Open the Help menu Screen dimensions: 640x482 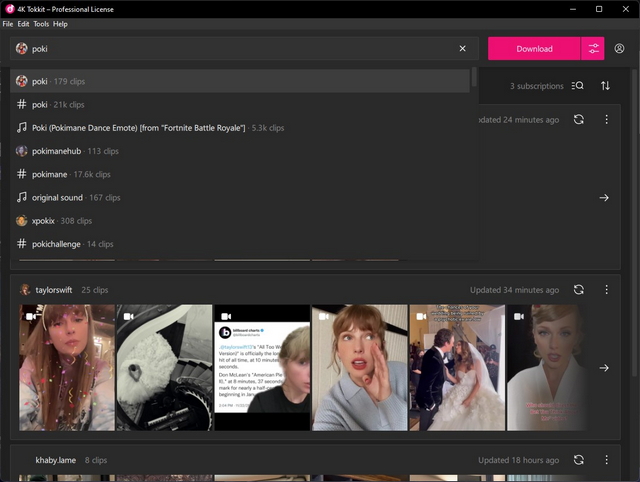tap(60, 24)
